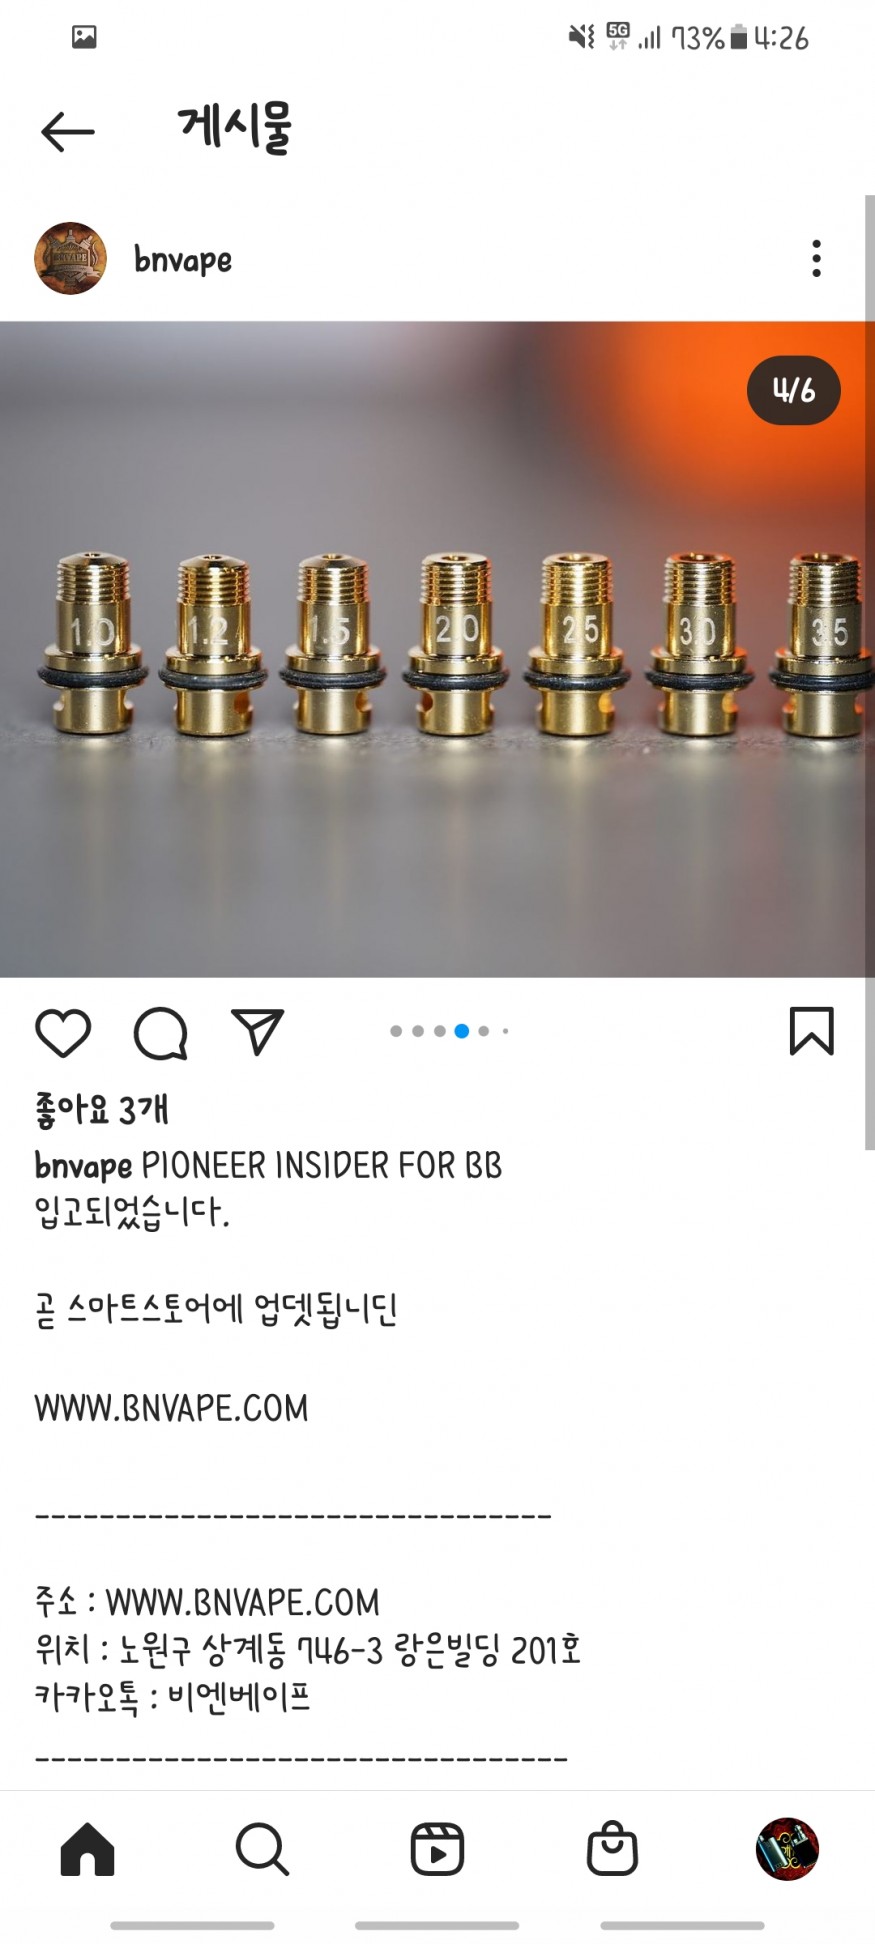Tap the 4/6 image counter badge
The height and width of the screenshot is (1944, 875).
click(x=794, y=390)
